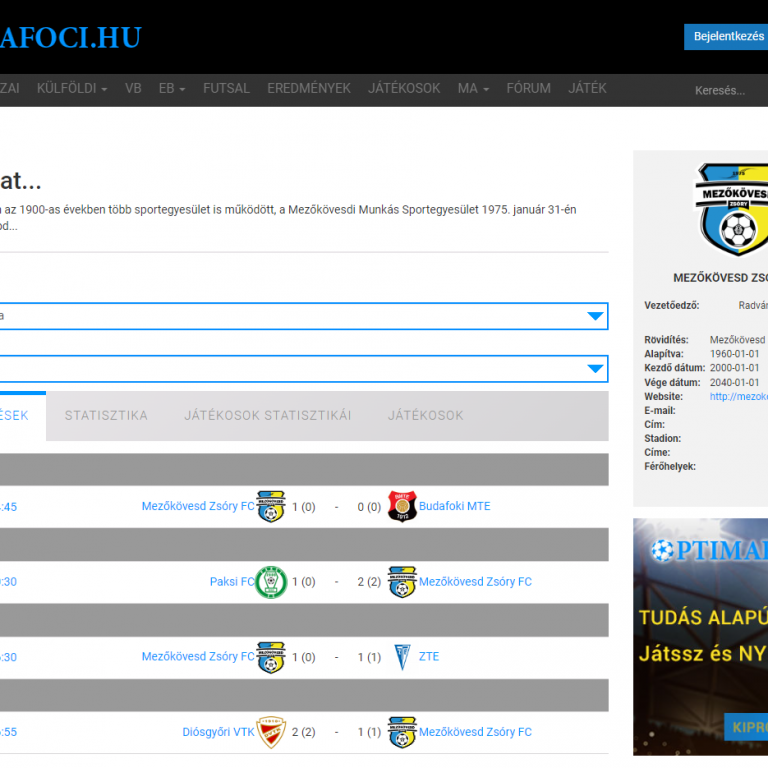Open EREDMÉNYEK in the navigation bar
This screenshot has height=768, width=768.
click(x=309, y=88)
